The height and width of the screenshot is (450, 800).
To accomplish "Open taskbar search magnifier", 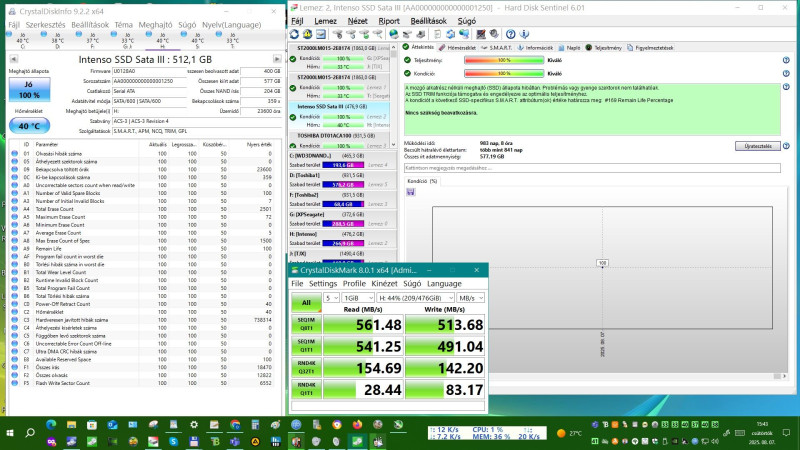I will tap(30, 433).
